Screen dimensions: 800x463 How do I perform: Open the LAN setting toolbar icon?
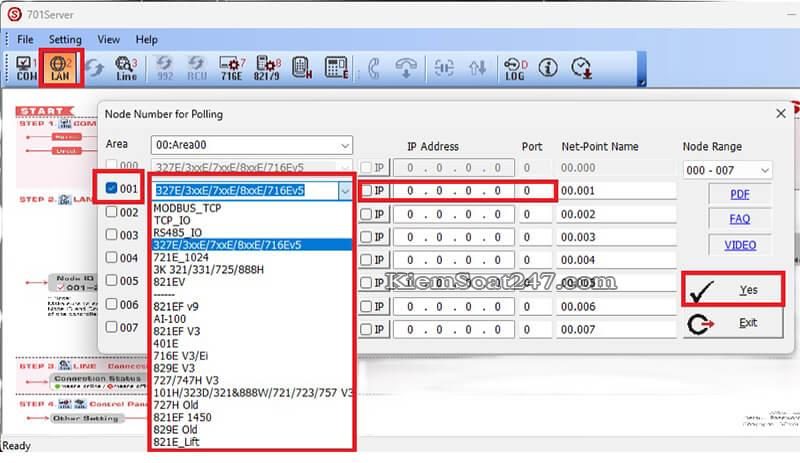coord(60,68)
